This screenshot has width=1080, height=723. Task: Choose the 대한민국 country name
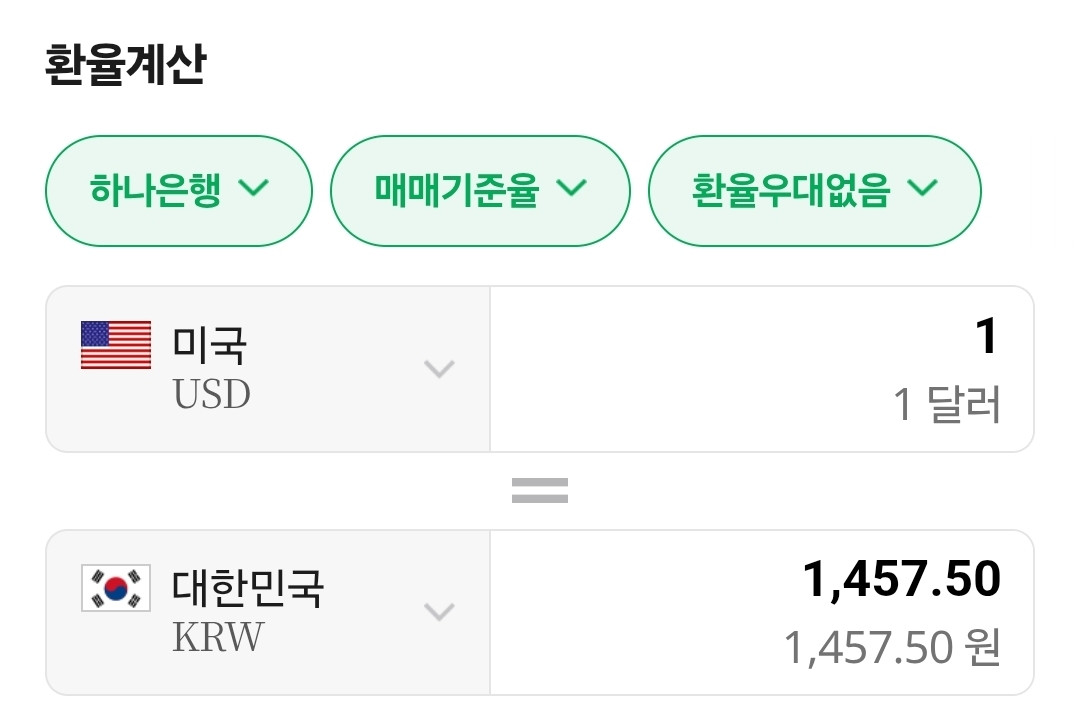(x=248, y=588)
